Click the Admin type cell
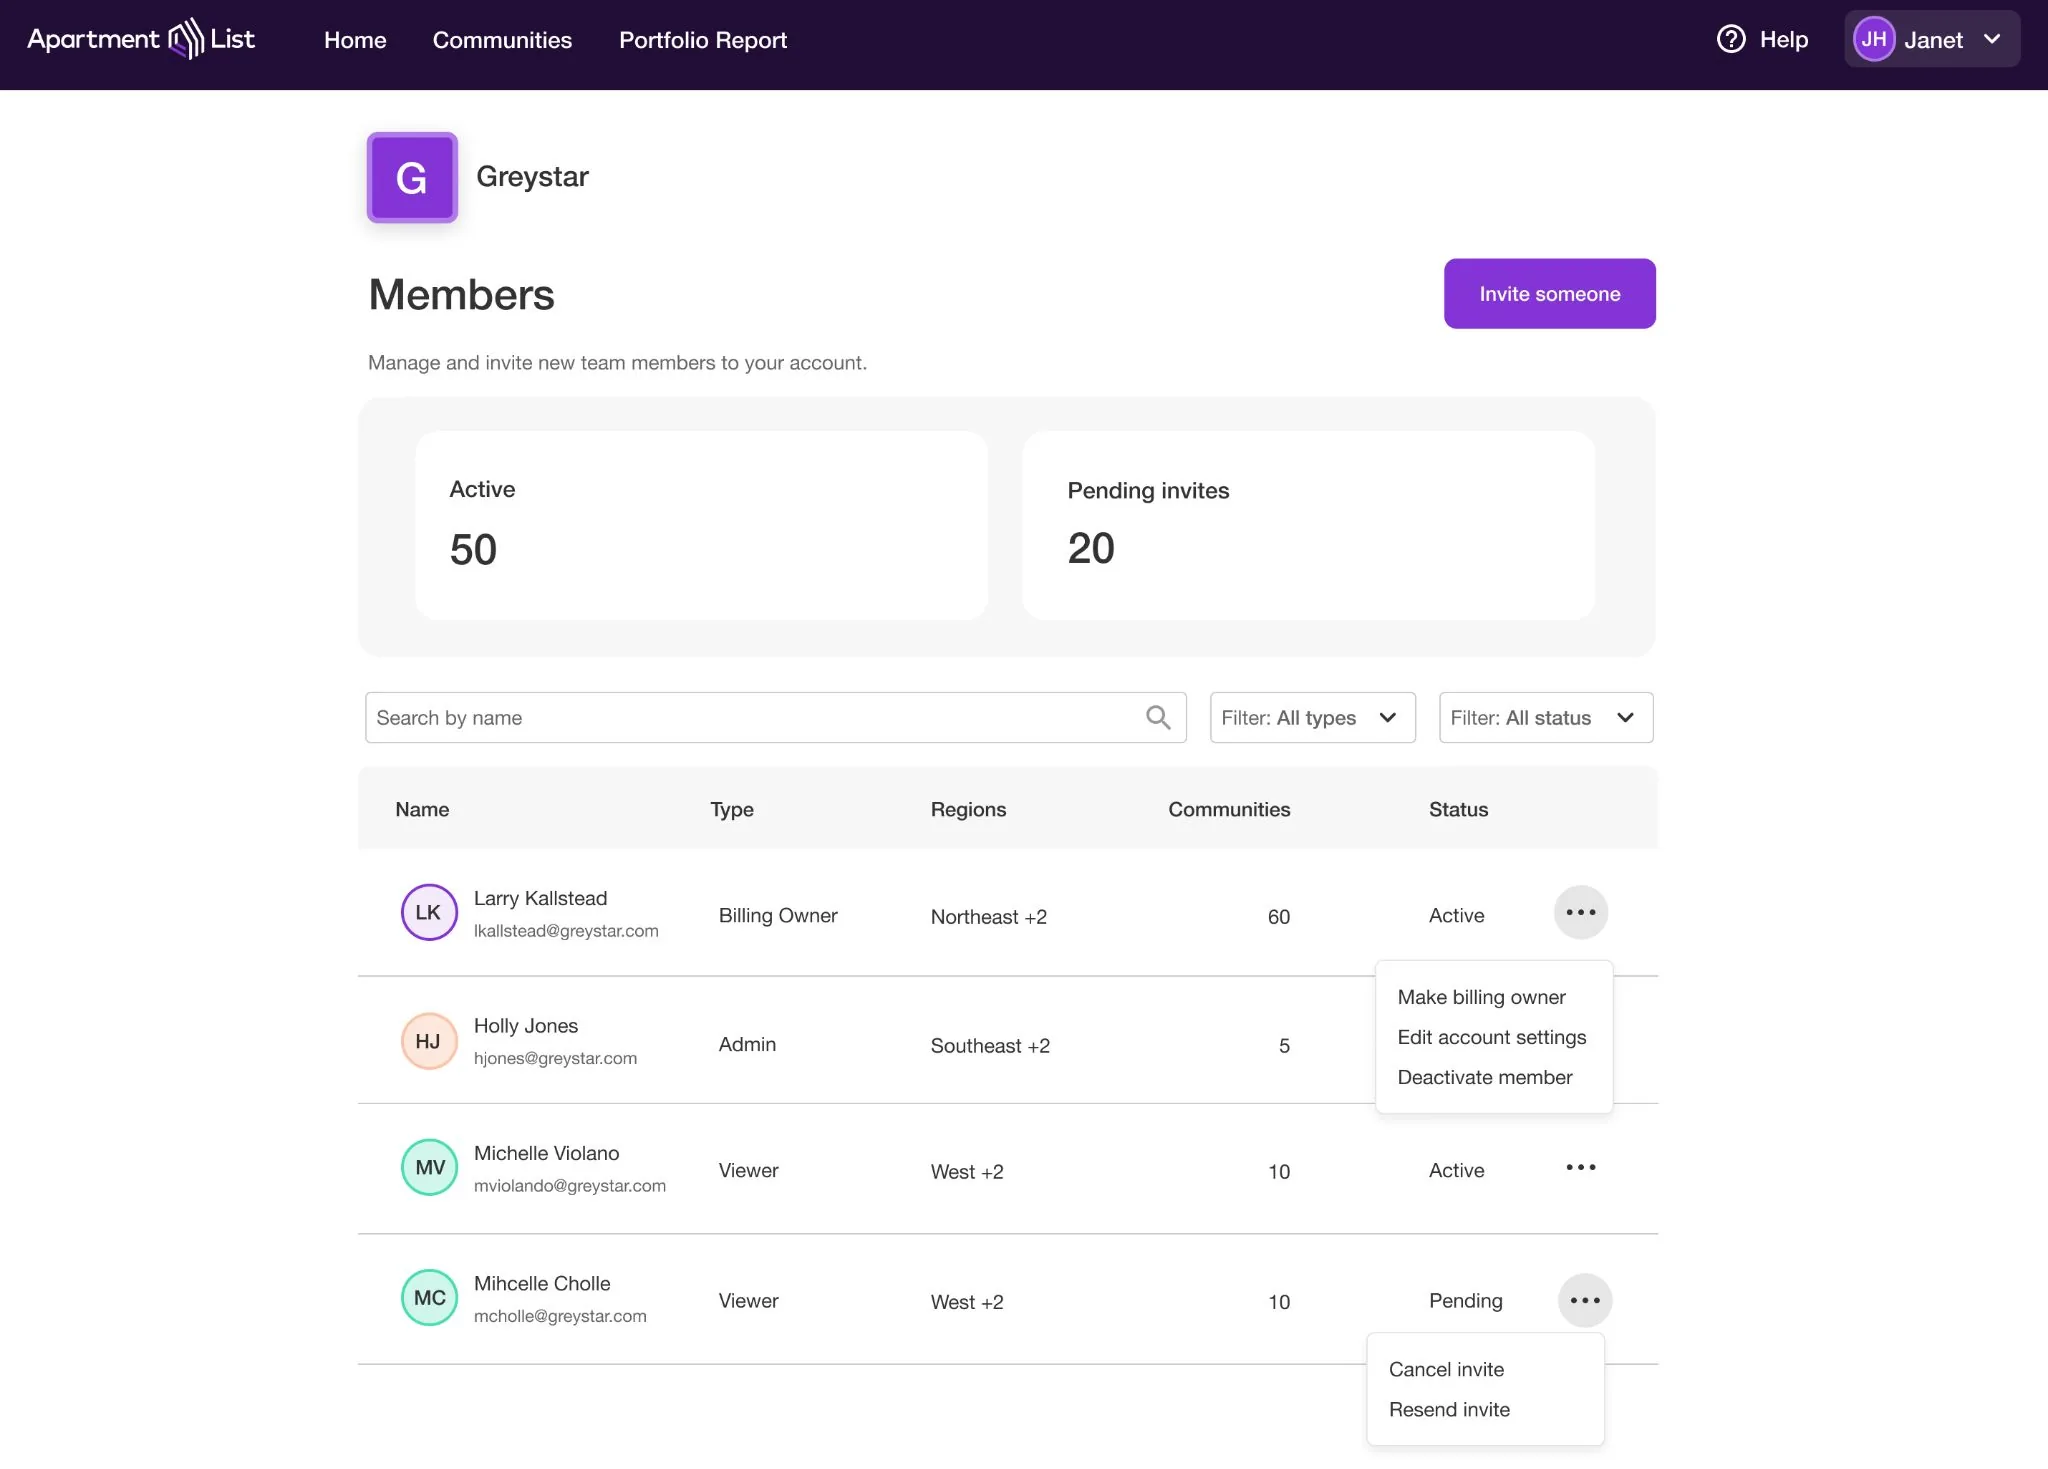 747,1044
